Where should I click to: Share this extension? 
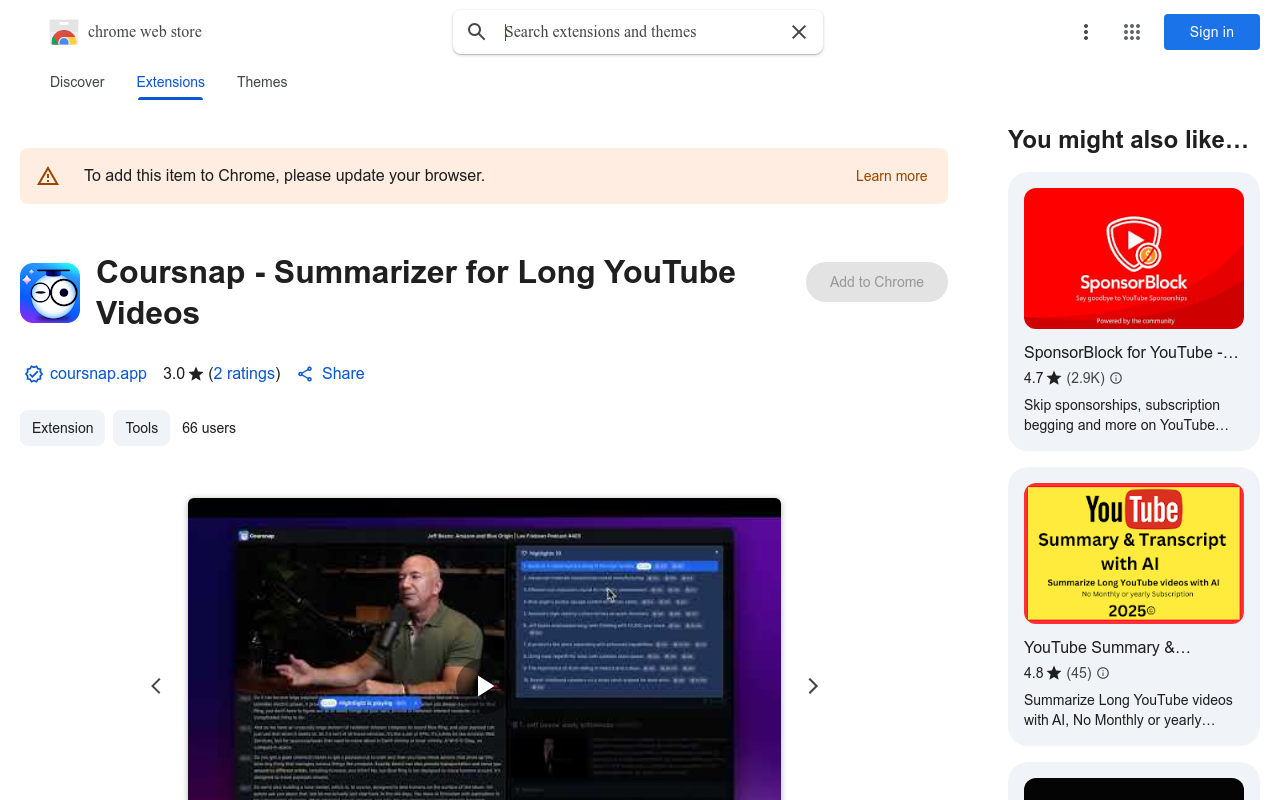click(331, 373)
